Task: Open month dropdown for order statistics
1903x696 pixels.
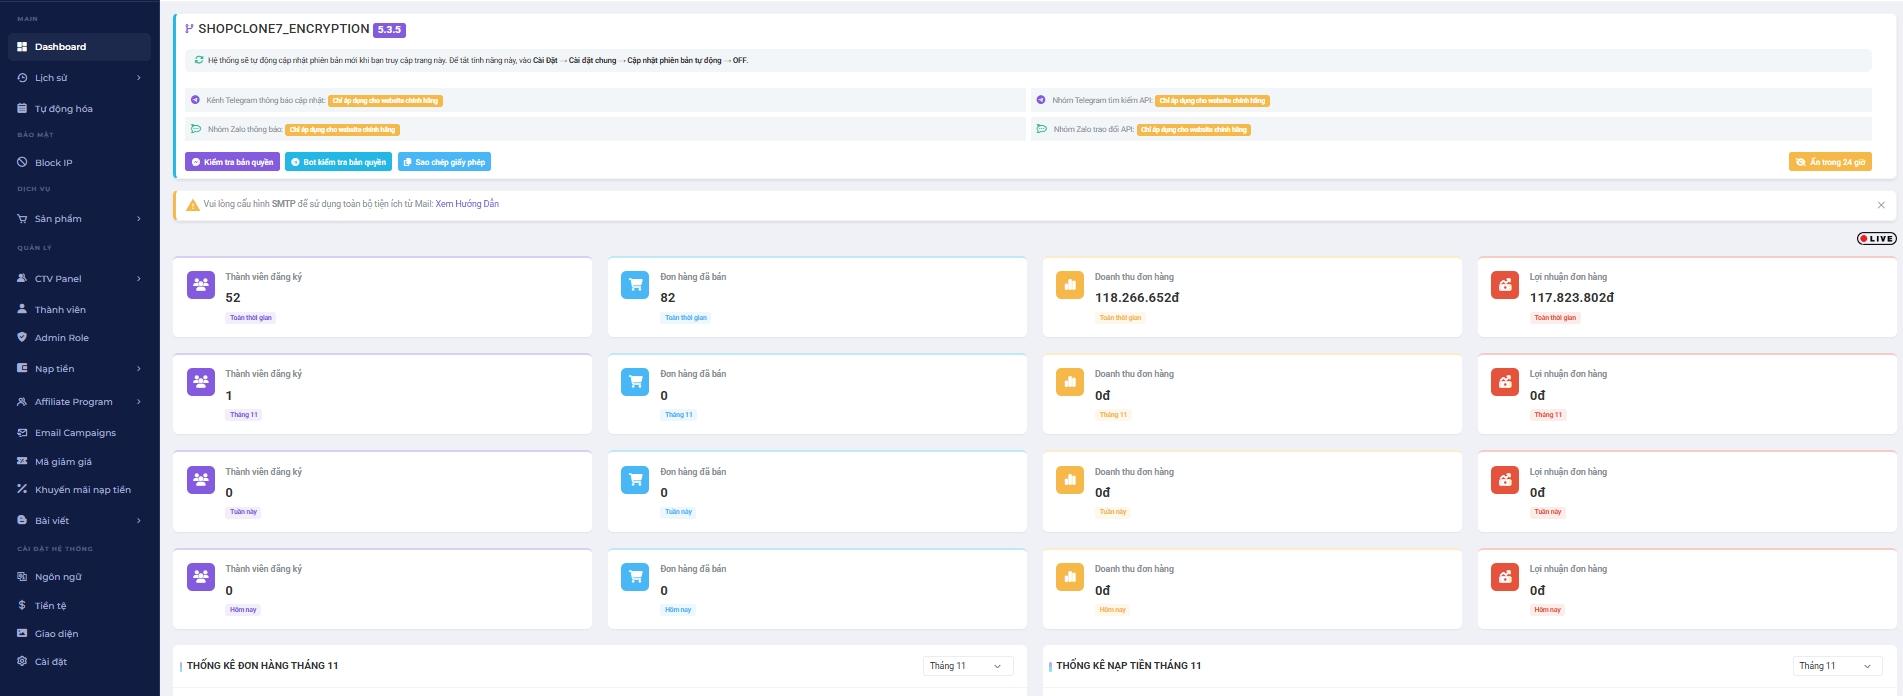Action: 967,666
